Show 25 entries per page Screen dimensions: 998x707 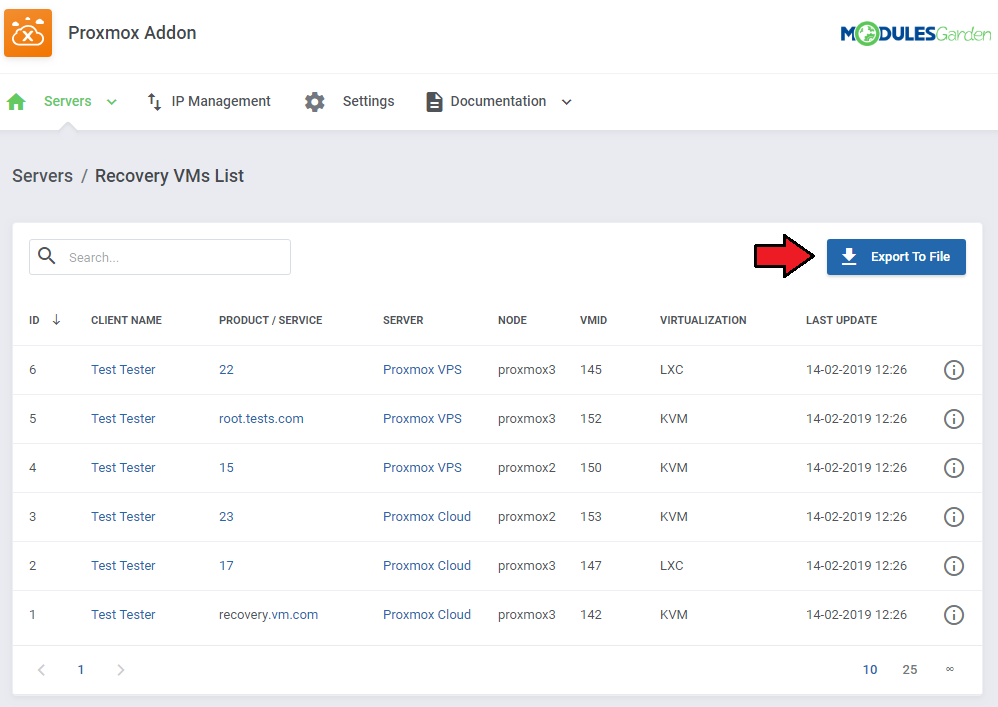pyautogui.click(x=910, y=669)
